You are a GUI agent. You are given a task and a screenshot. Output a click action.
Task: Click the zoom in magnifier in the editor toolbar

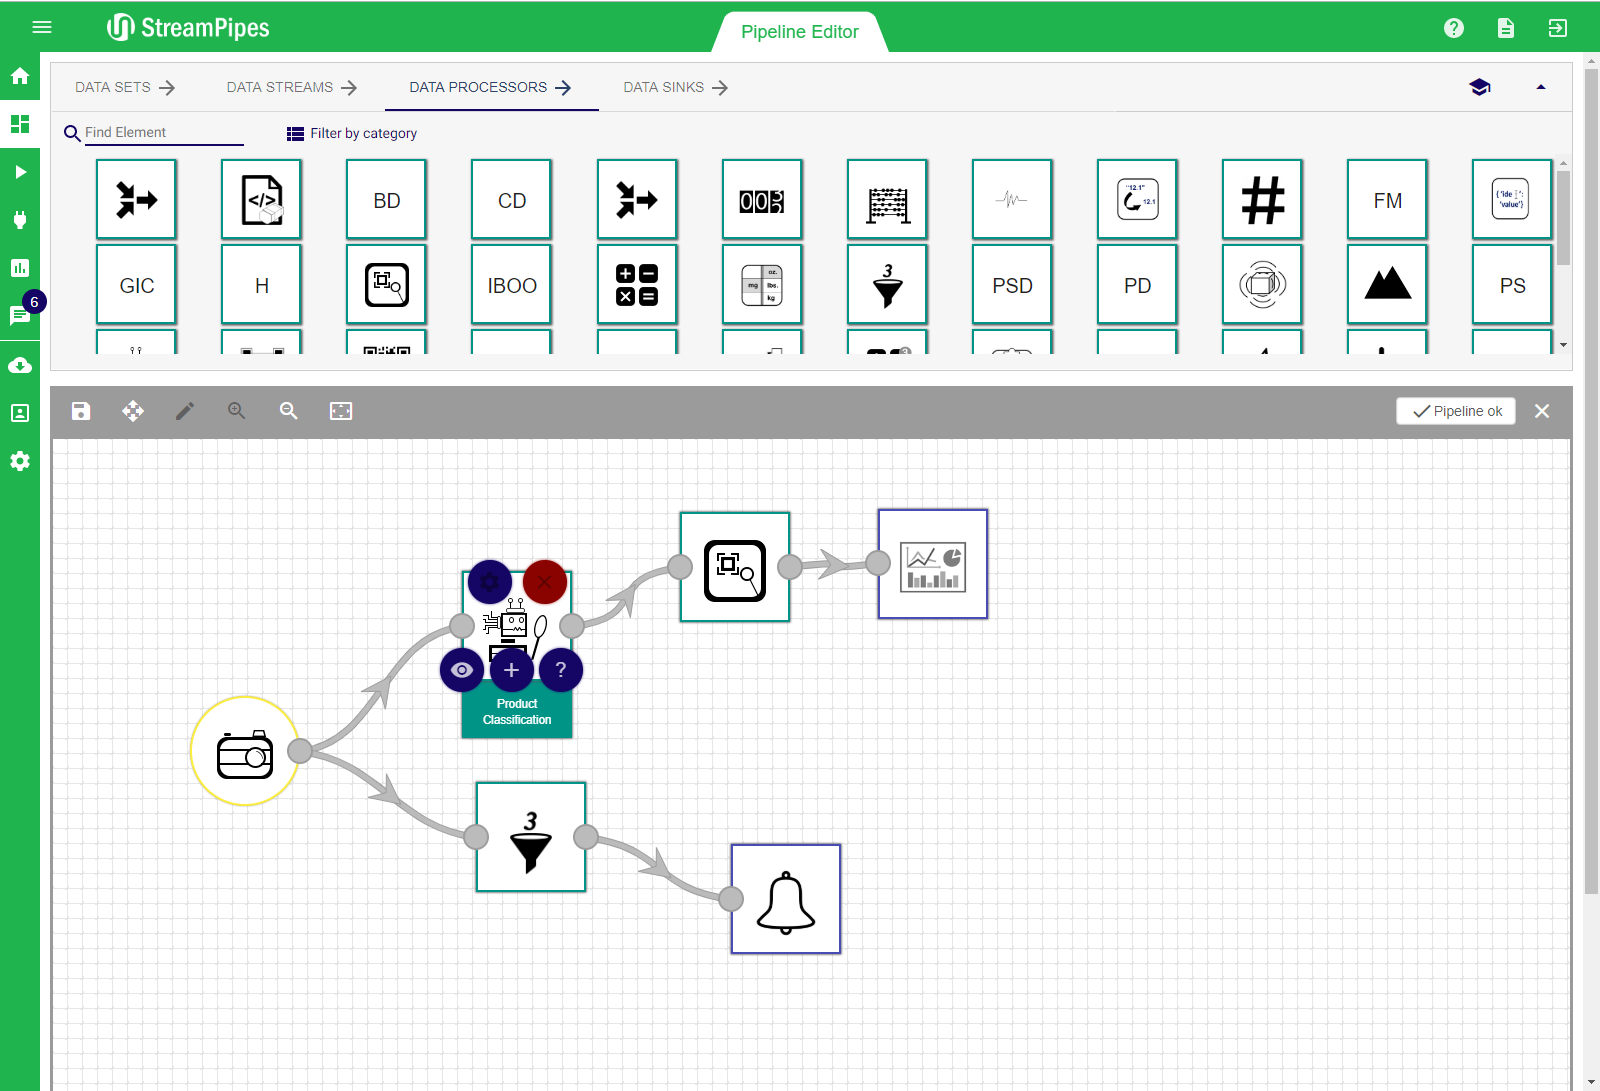tap(237, 411)
